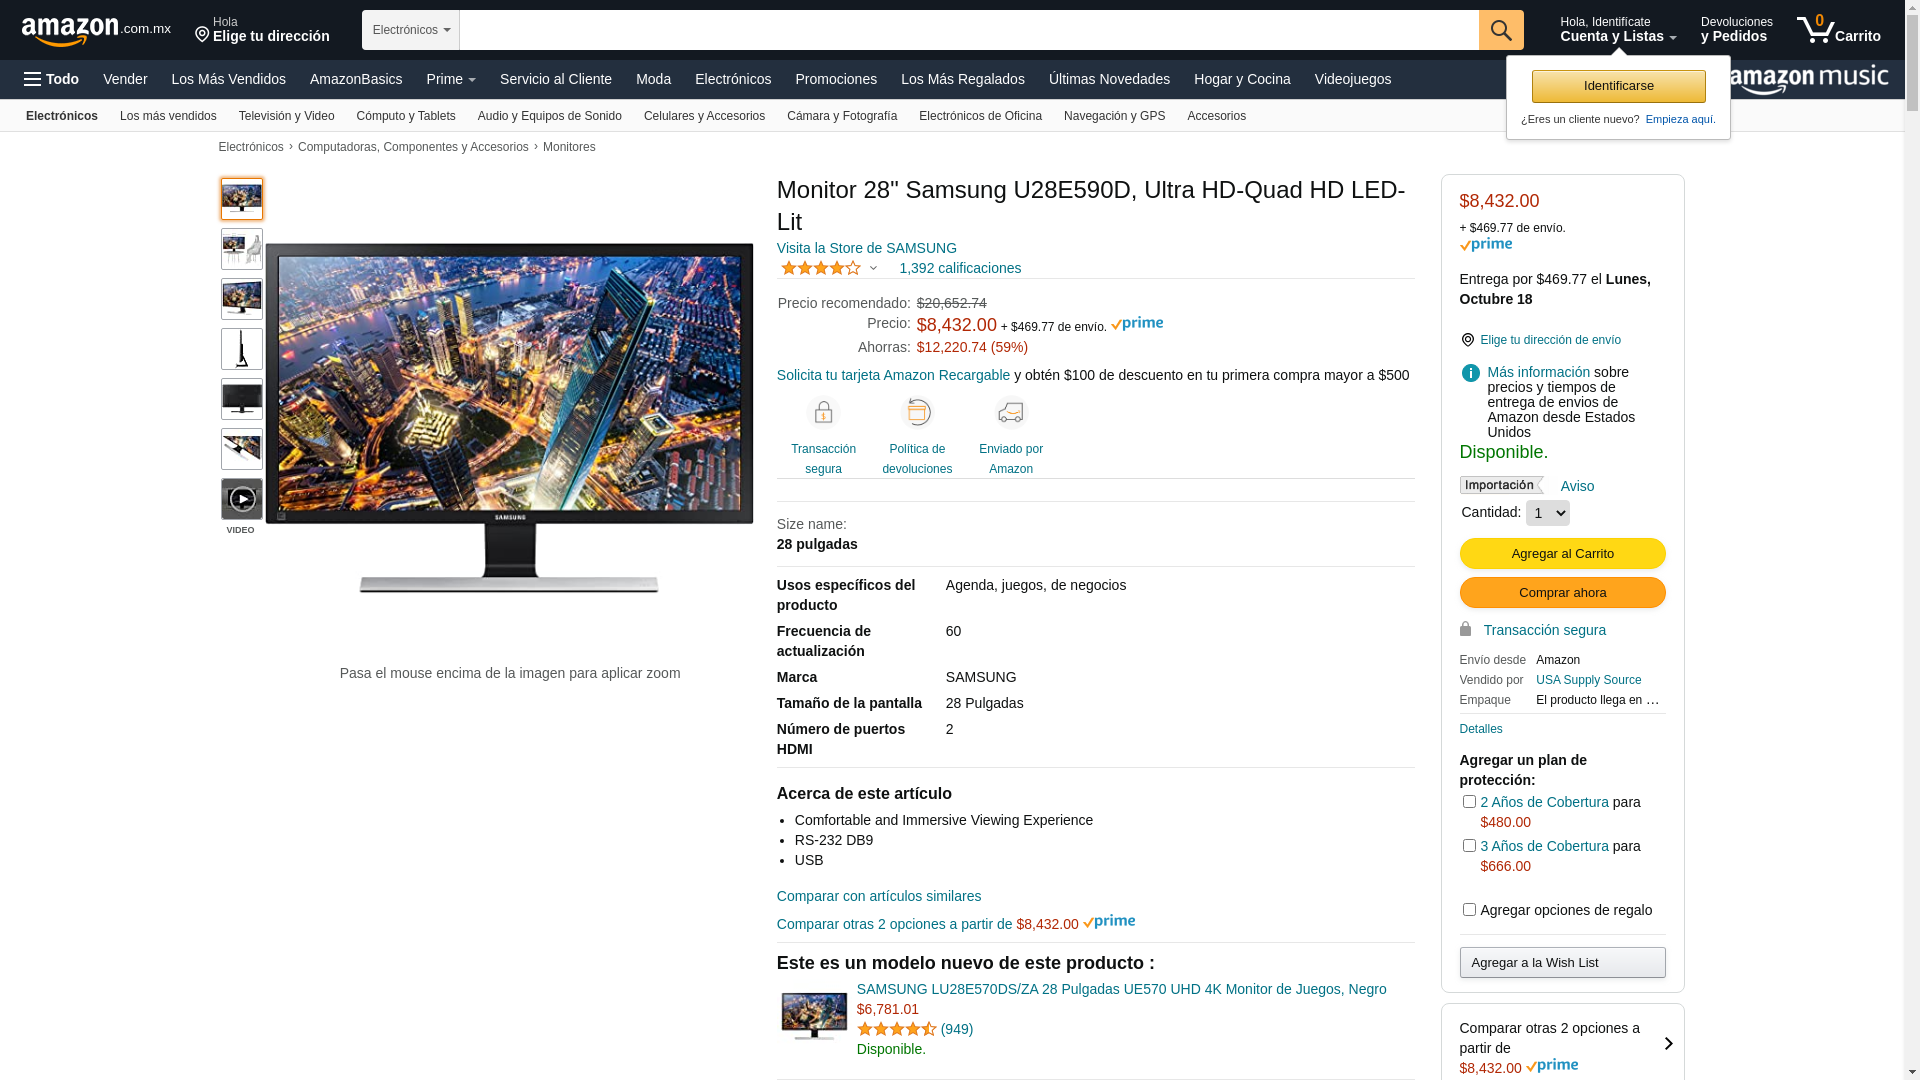Click the Amazon.com.mx logo
The height and width of the screenshot is (1080, 1920).
click(x=96, y=31)
